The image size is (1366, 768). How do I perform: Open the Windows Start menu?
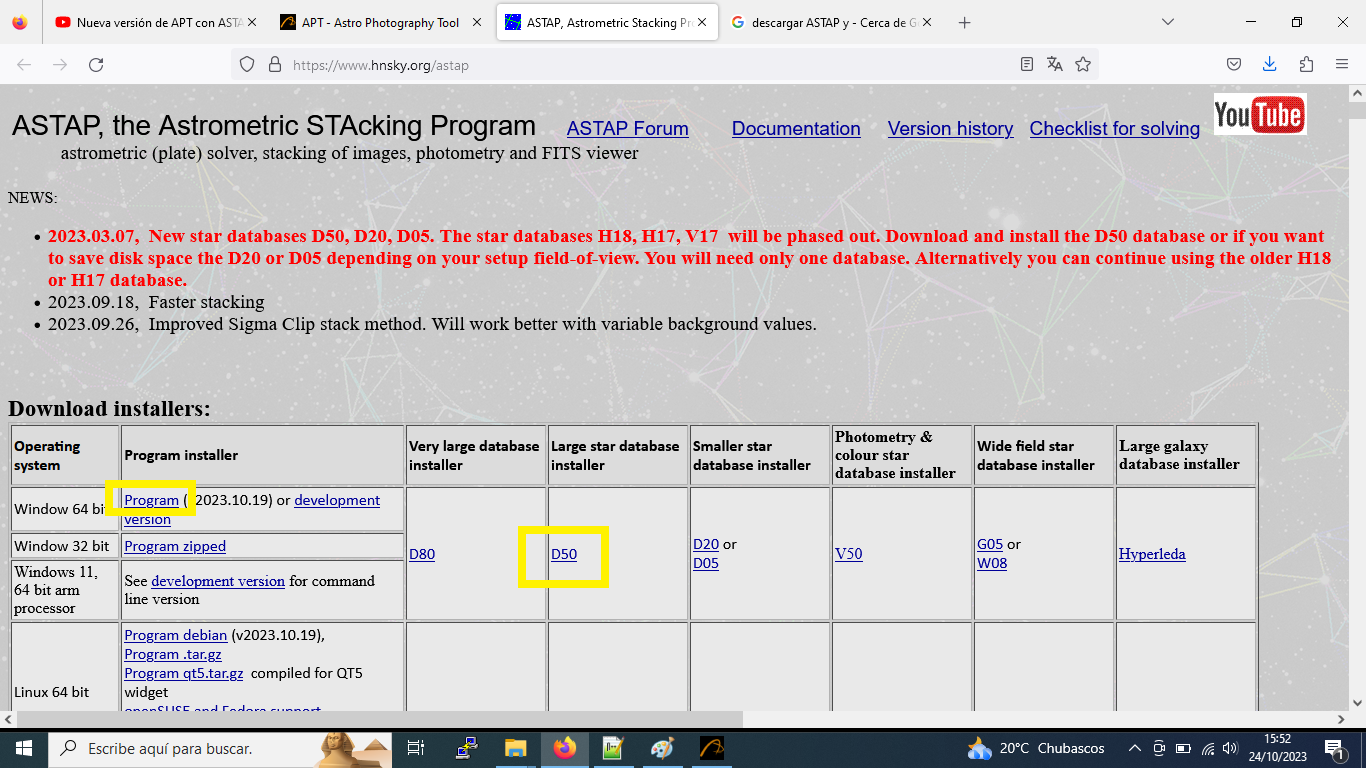(x=23, y=748)
